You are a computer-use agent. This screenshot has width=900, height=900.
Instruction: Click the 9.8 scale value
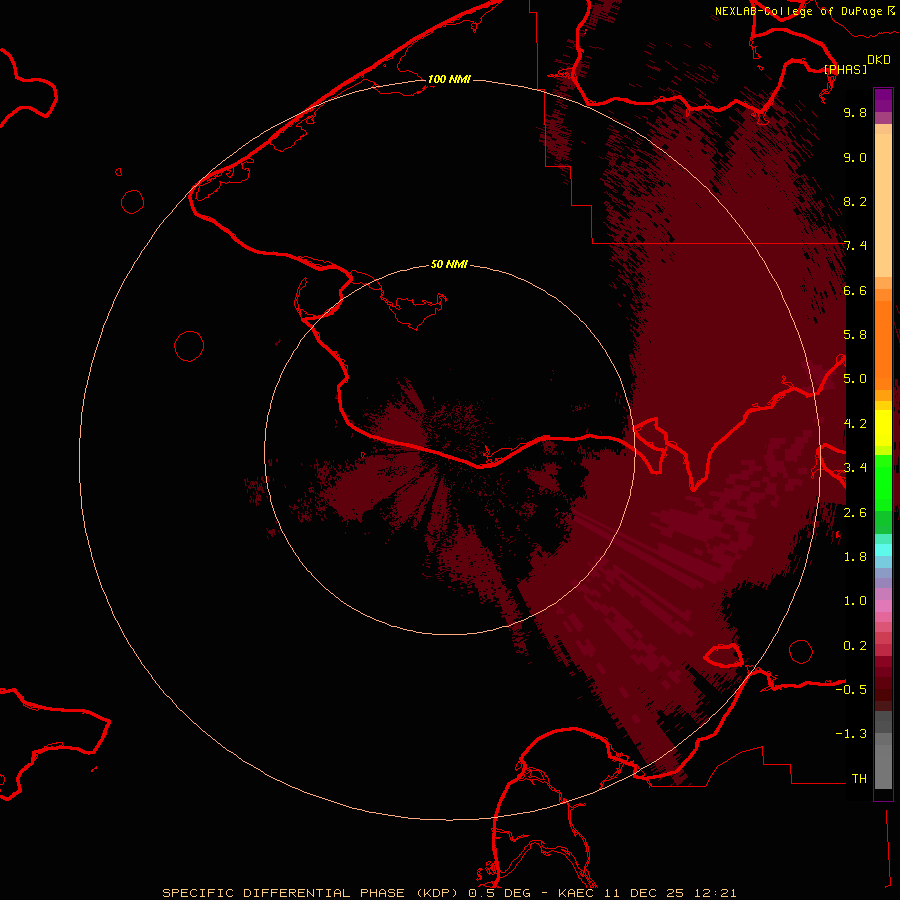tap(855, 112)
